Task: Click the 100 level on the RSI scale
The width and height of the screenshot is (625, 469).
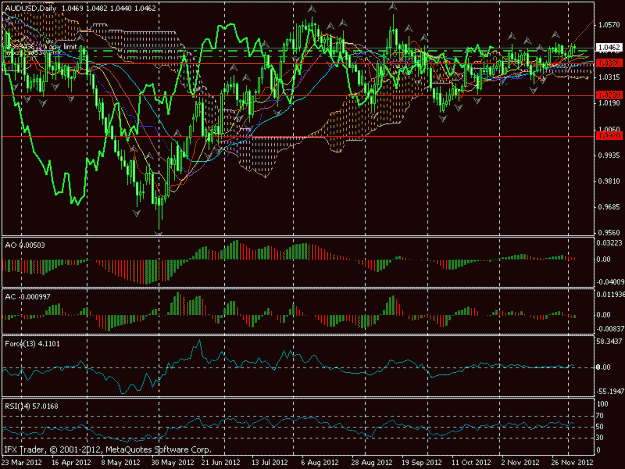Action: pyautogui.click(x=603, y=404)
